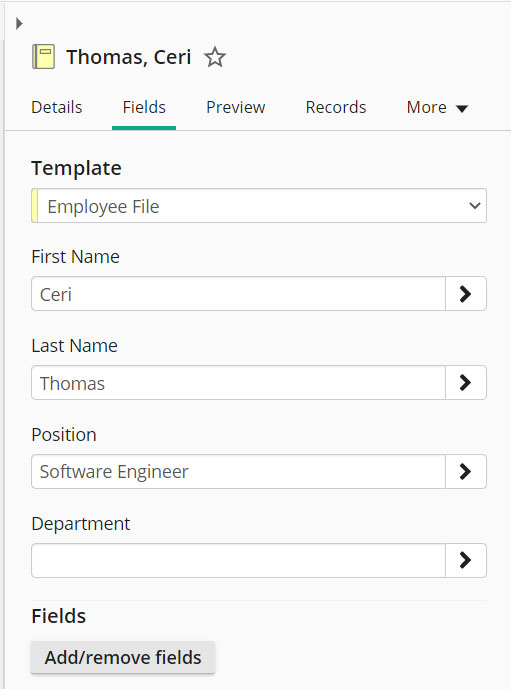Switch to the Records tab
The image size is (511, 689).
pos(336,108)
